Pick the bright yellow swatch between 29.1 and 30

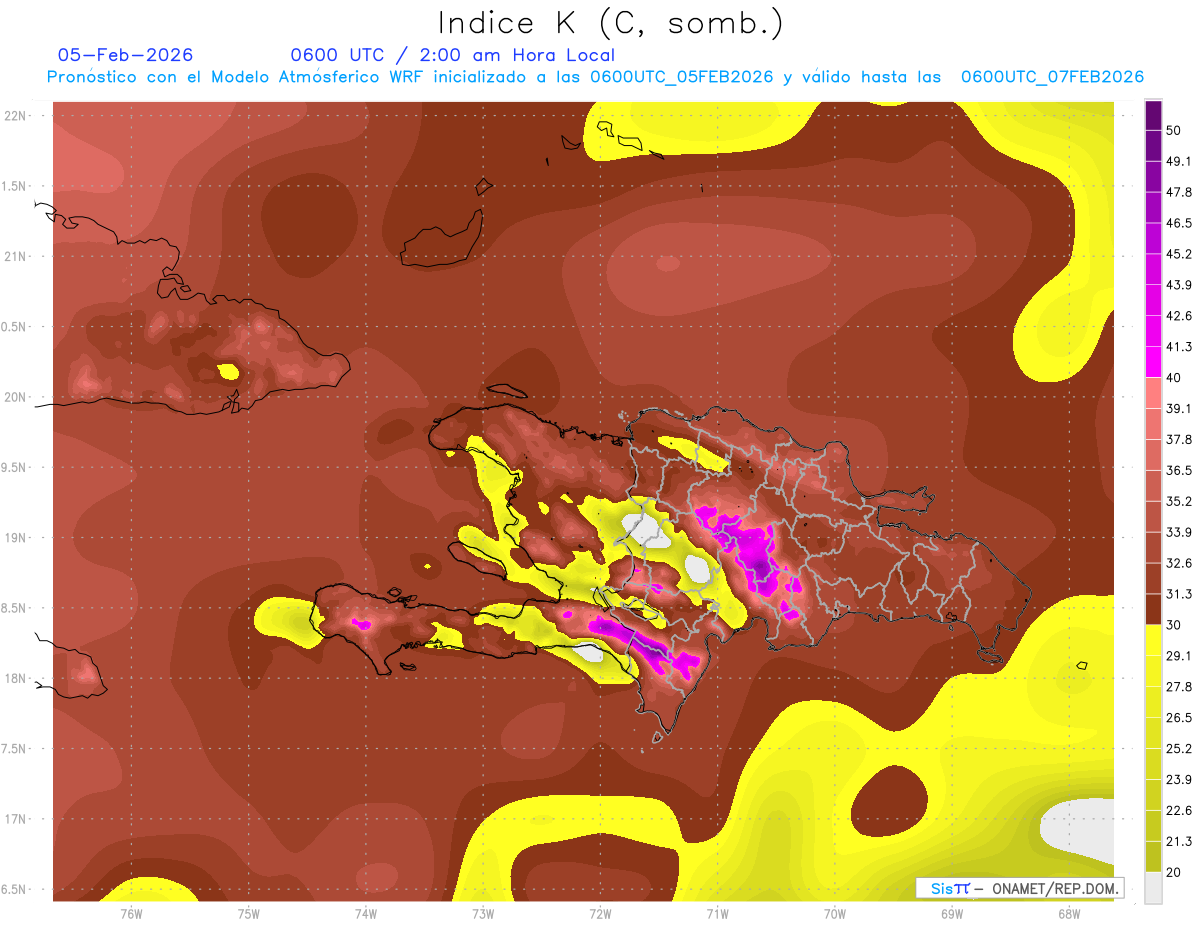pyautogui.click(x=1153, y=640)
